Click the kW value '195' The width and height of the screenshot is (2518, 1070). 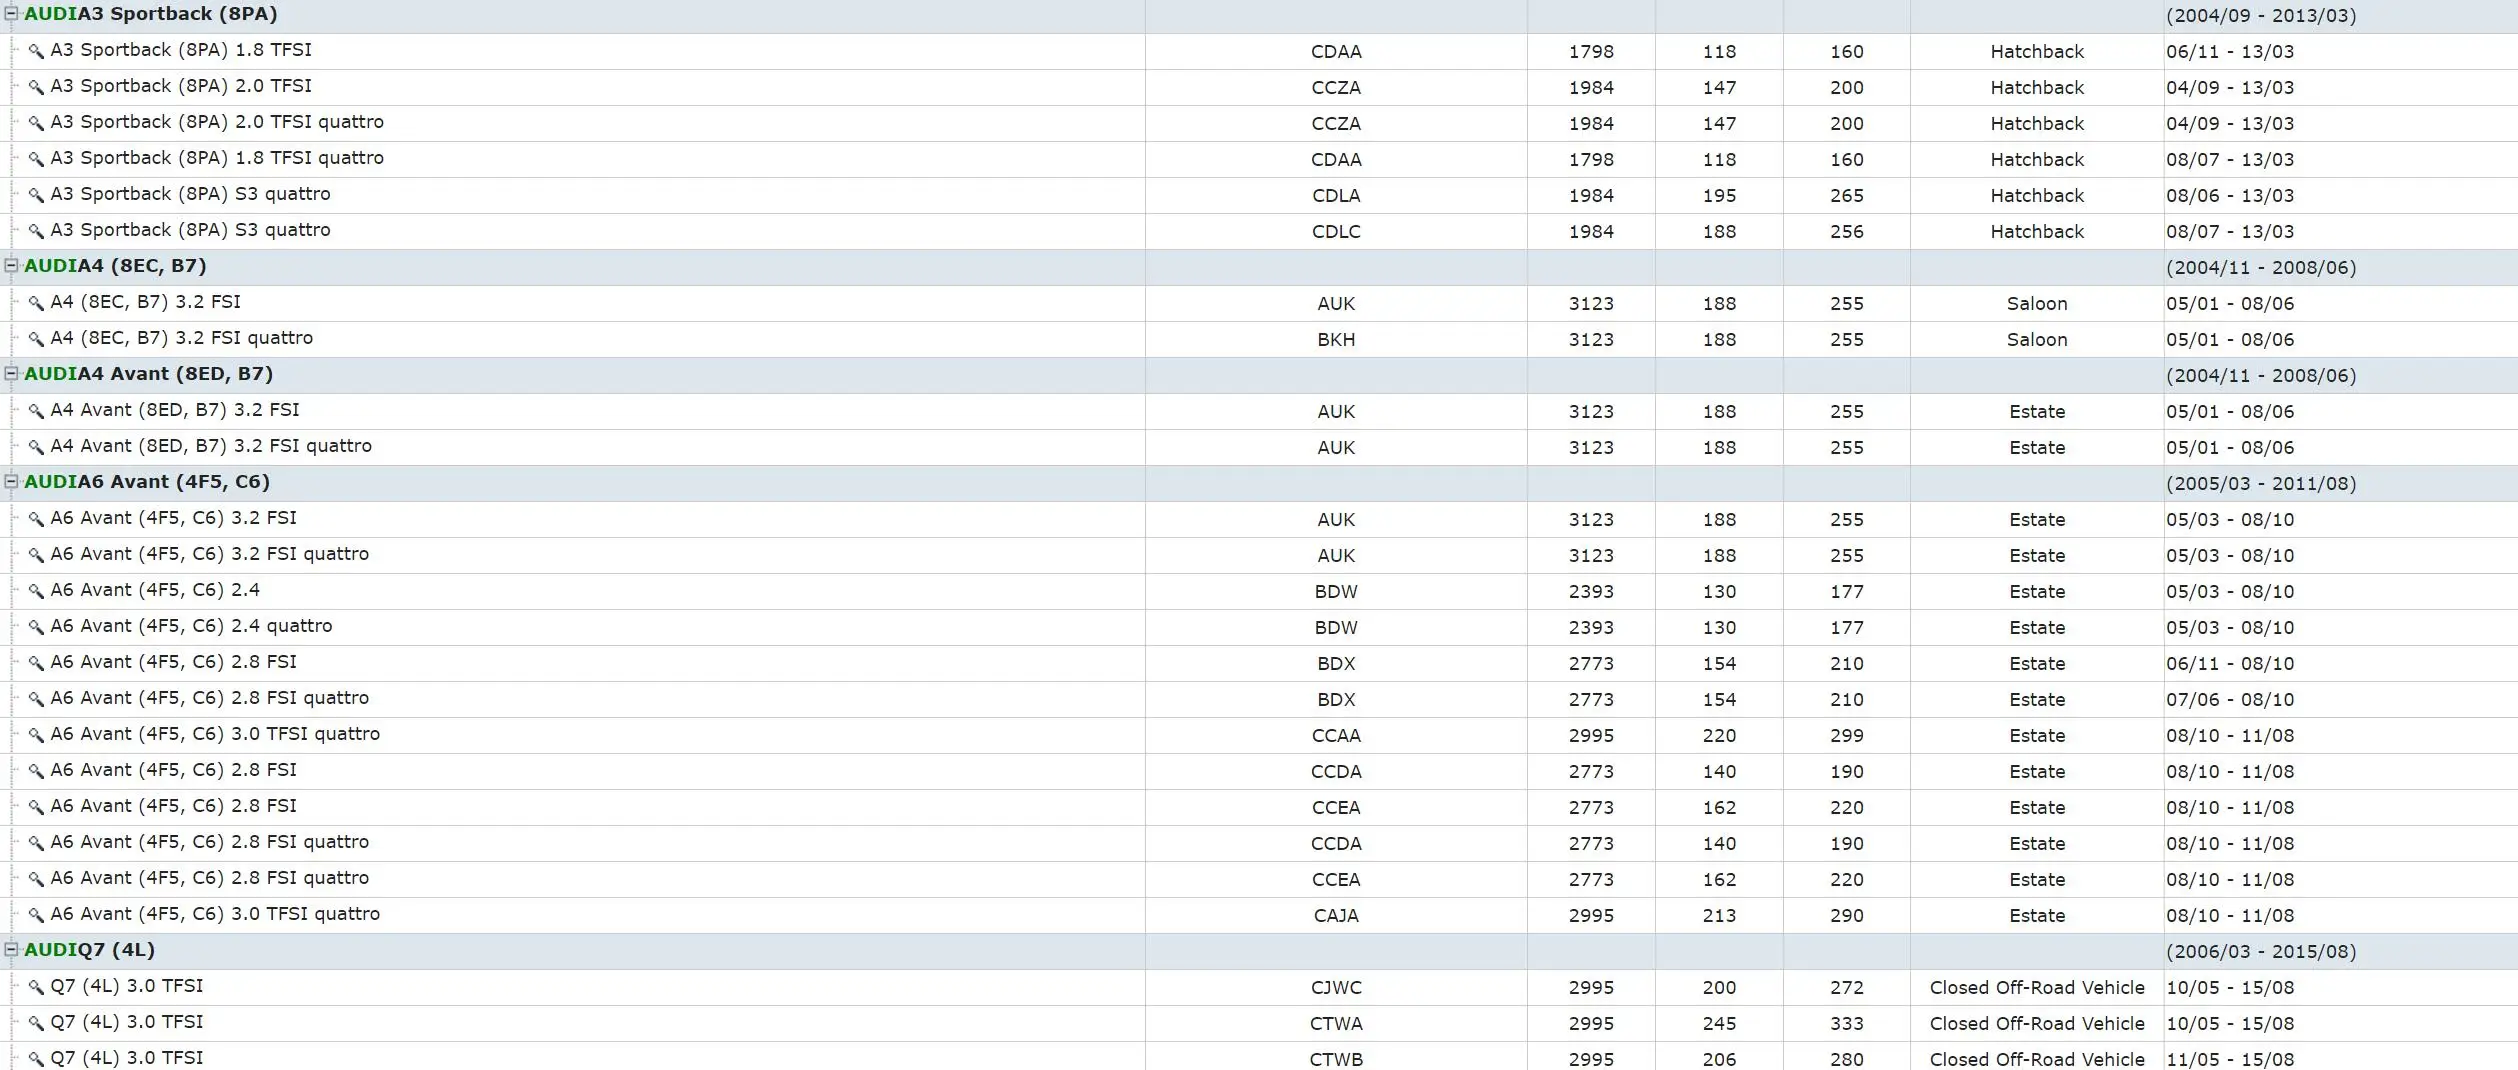[1719, 196]
